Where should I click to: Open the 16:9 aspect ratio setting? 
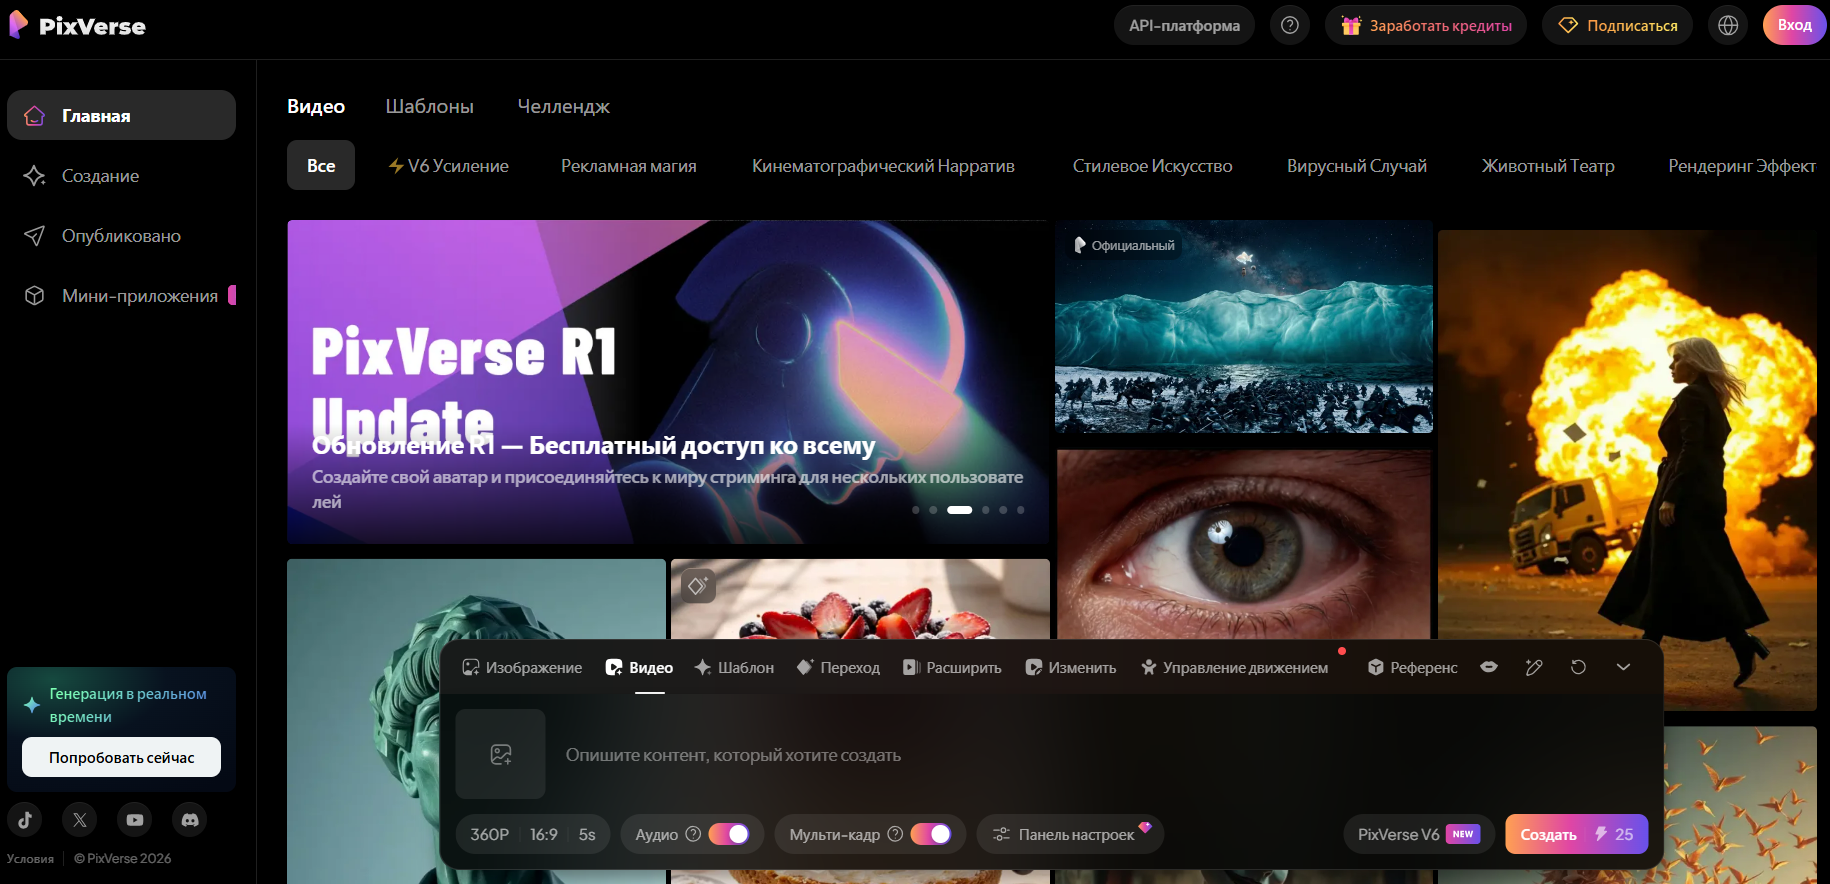544,834
